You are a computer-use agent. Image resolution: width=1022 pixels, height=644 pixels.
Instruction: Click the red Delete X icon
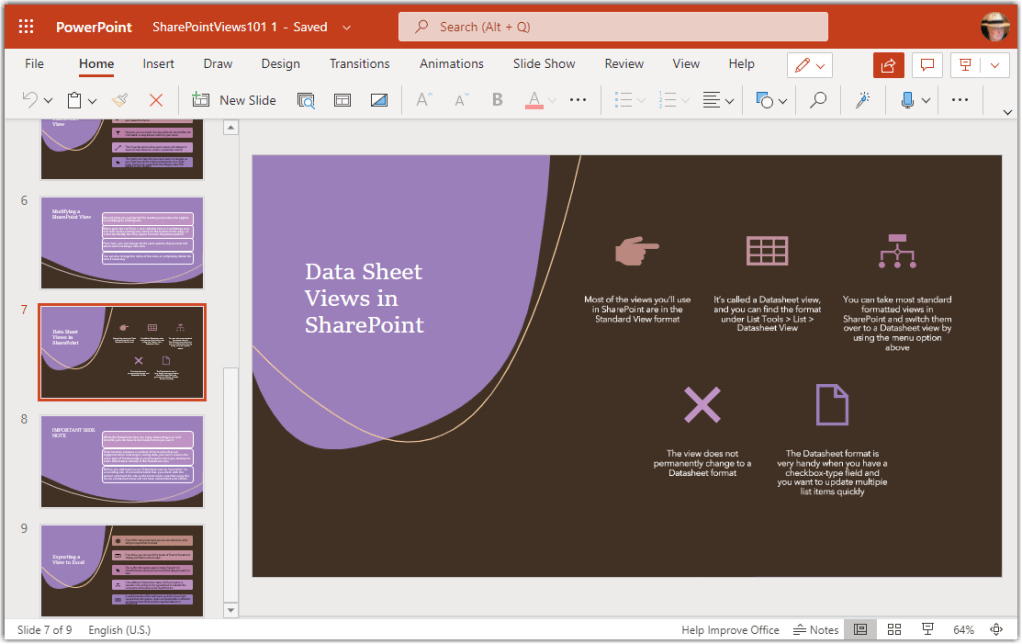(x=155, y=100)
